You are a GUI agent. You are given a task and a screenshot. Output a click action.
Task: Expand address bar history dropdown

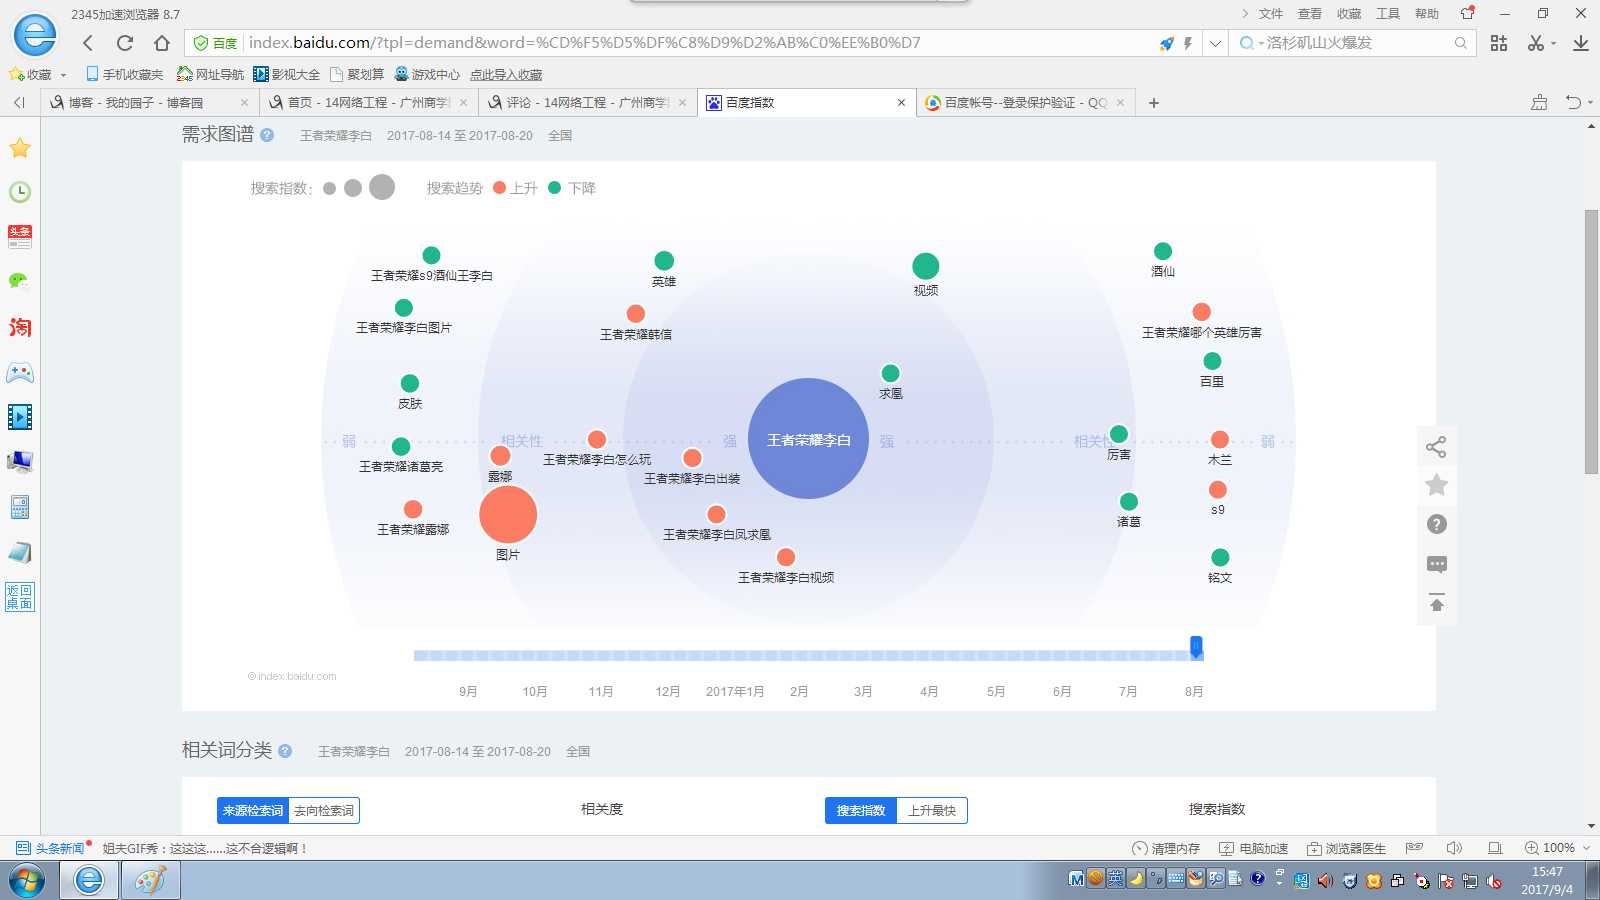[x=1215, y=43]
